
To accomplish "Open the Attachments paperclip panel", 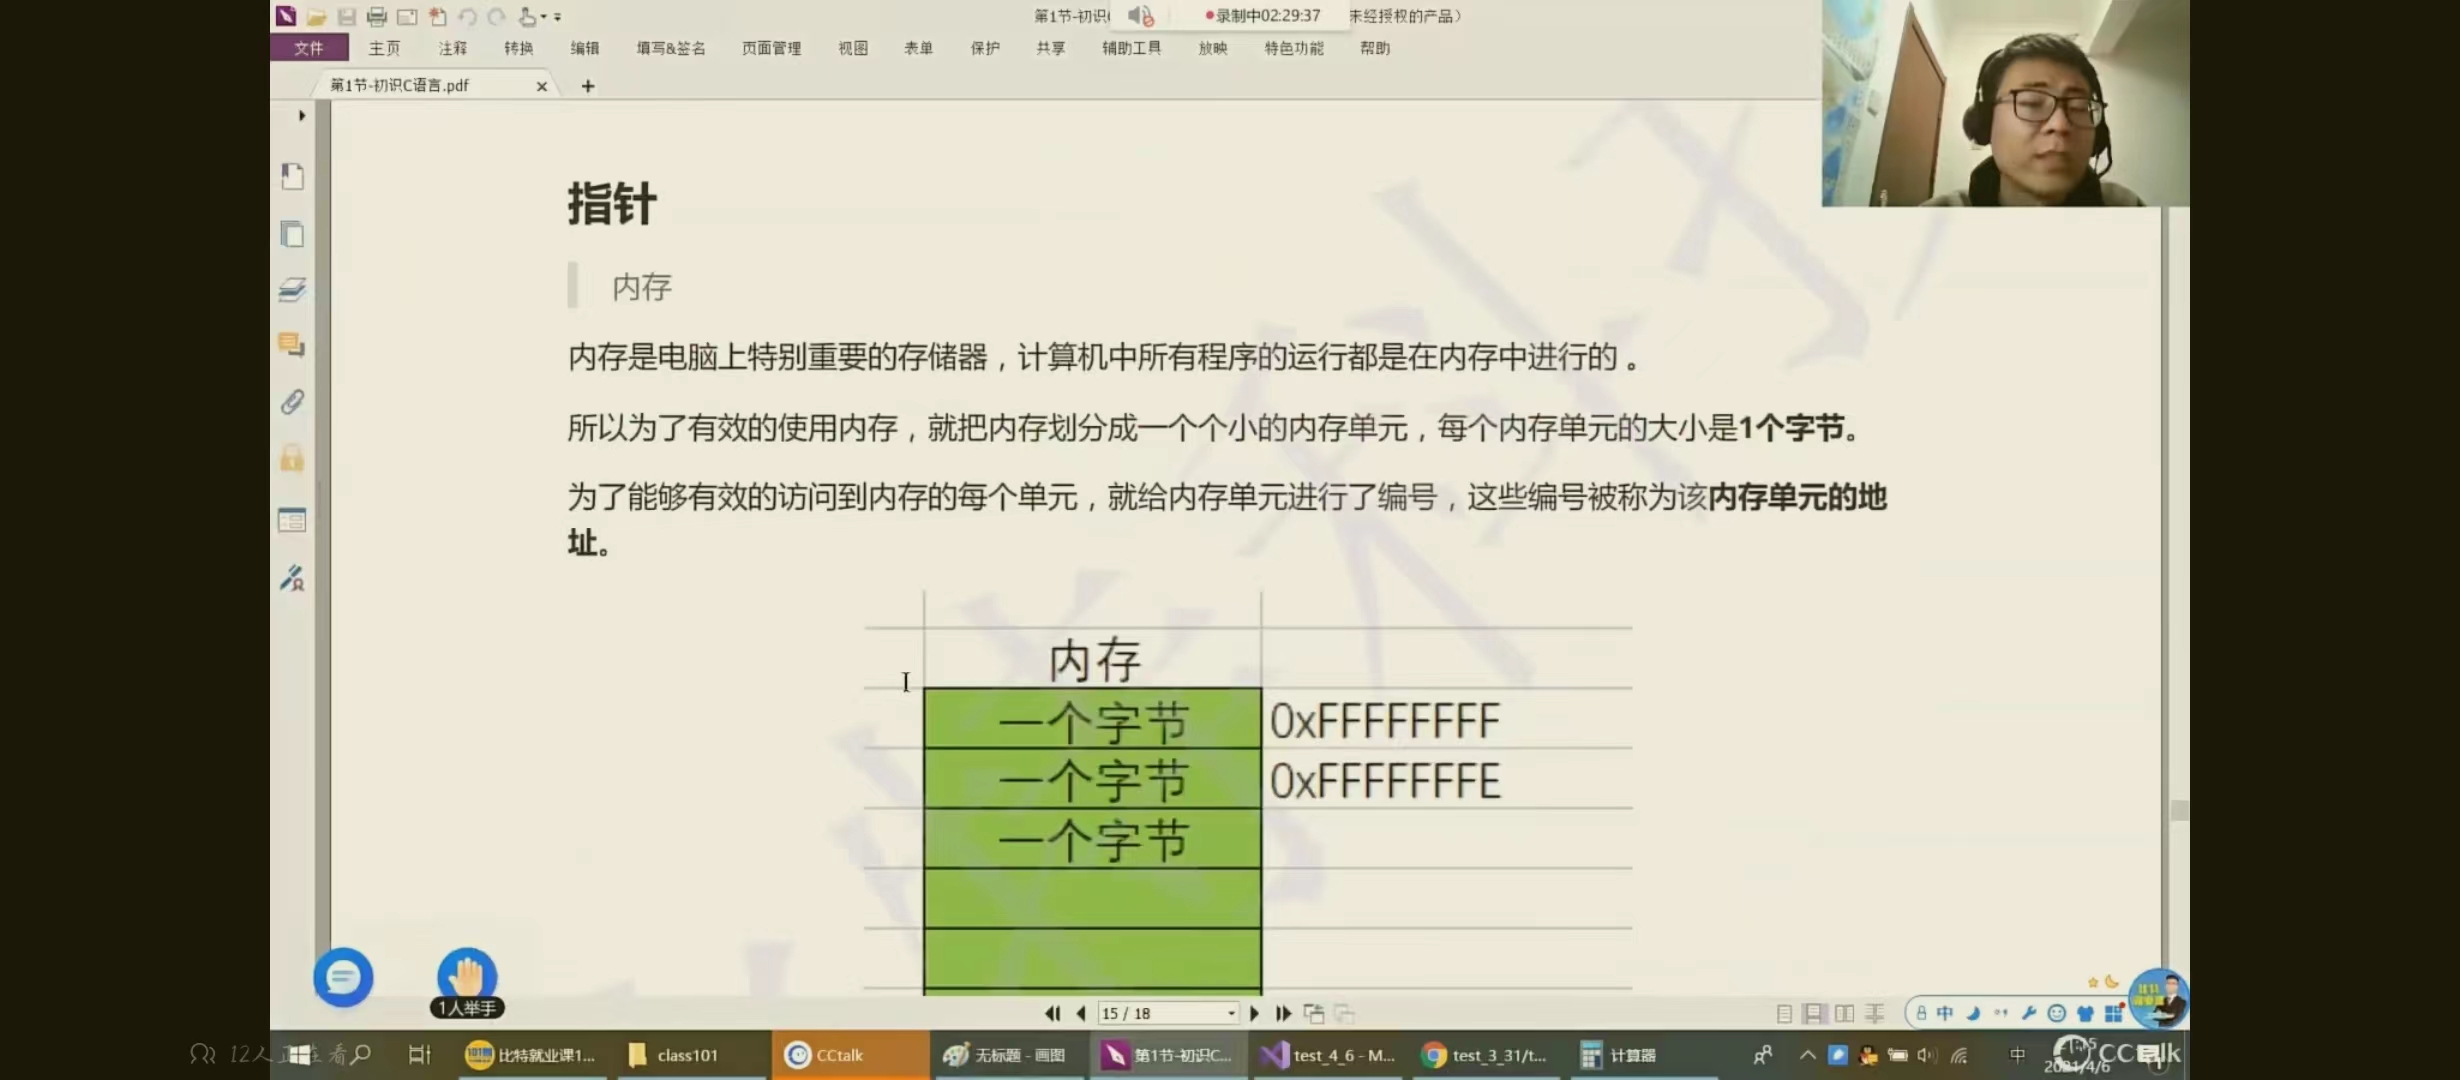I will point(292,402).
